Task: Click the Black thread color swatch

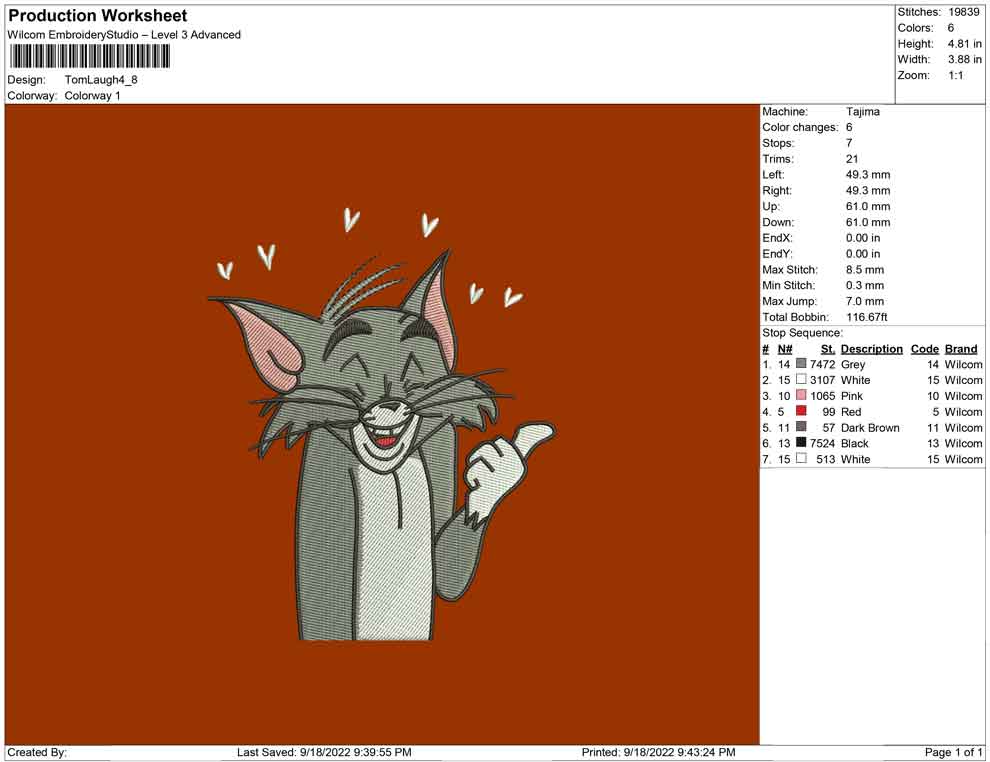Action: point(801,443)
